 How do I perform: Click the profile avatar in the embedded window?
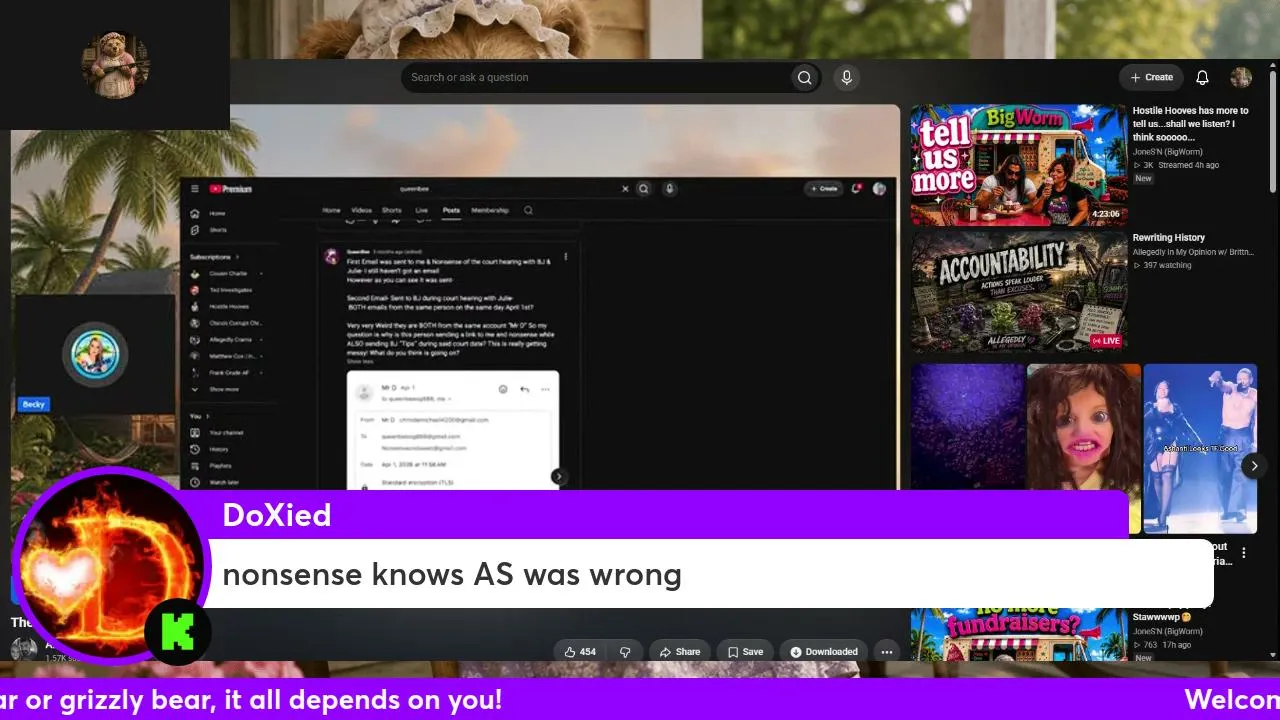coord(879,188)
